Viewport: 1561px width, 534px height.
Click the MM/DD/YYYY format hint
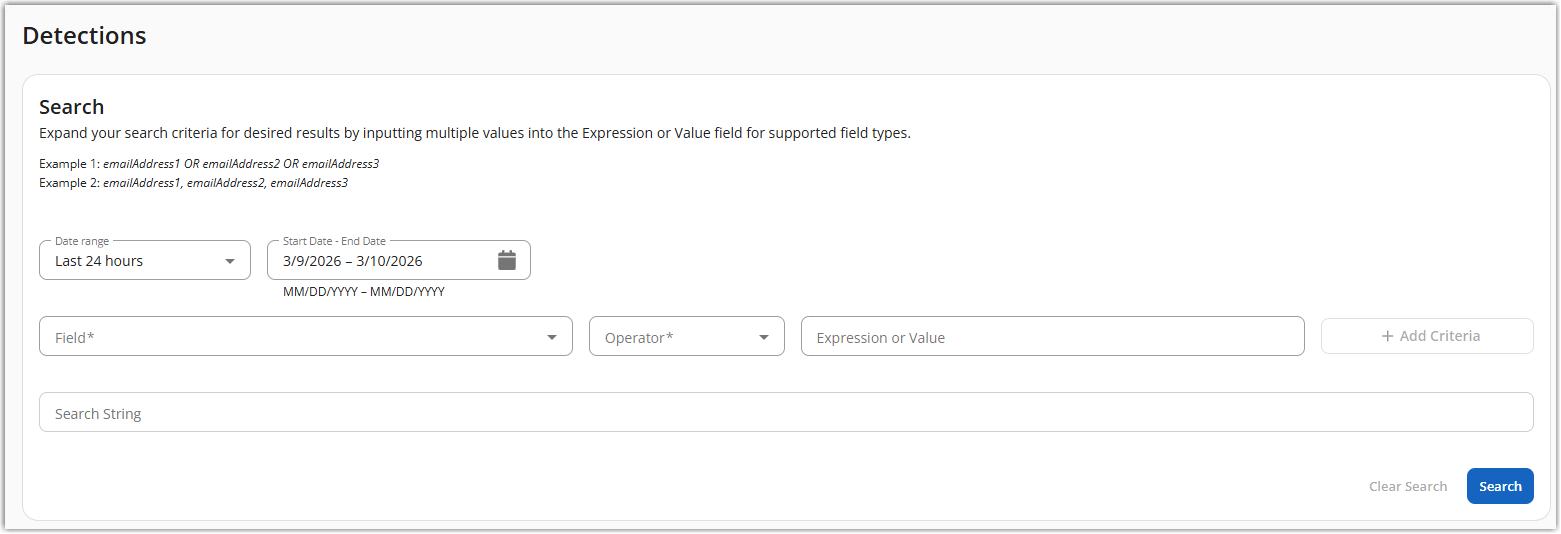click(363, 292)
